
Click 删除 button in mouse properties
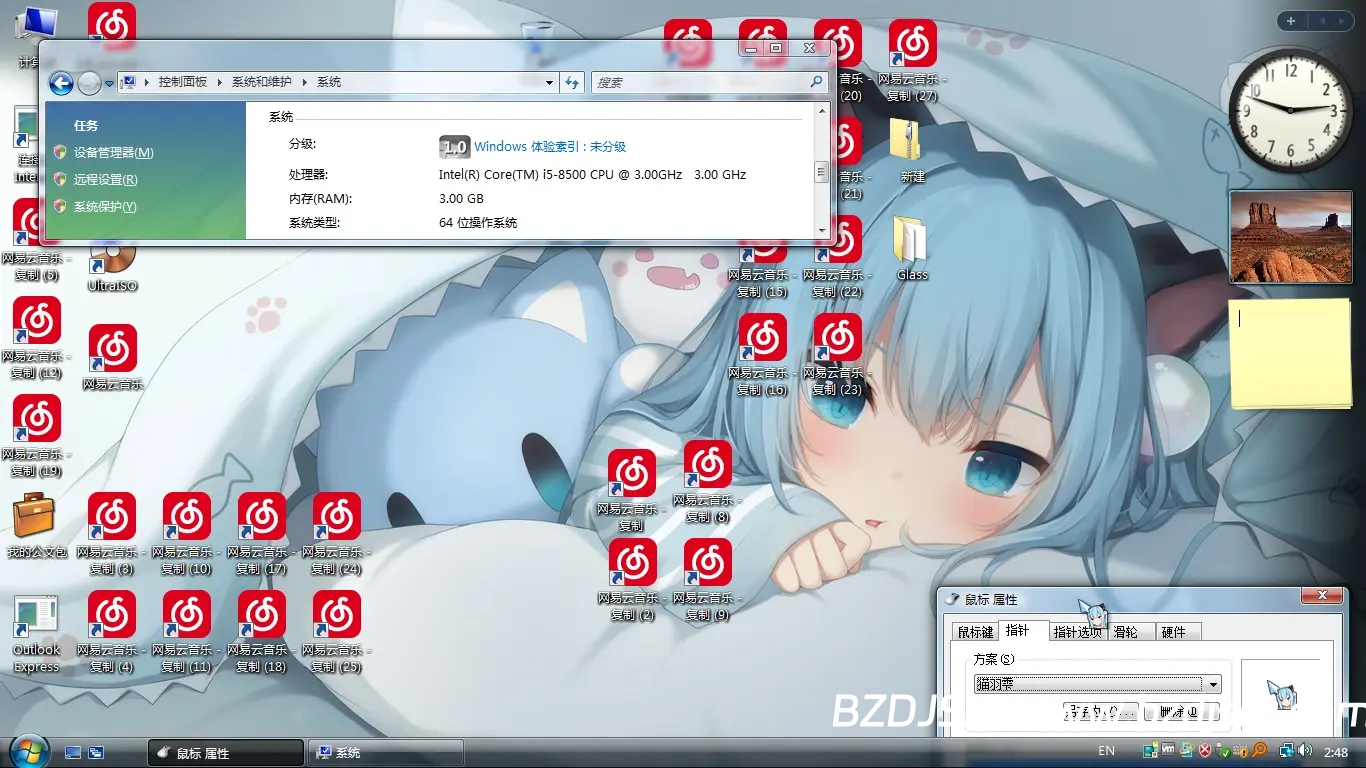point(1183,712)
